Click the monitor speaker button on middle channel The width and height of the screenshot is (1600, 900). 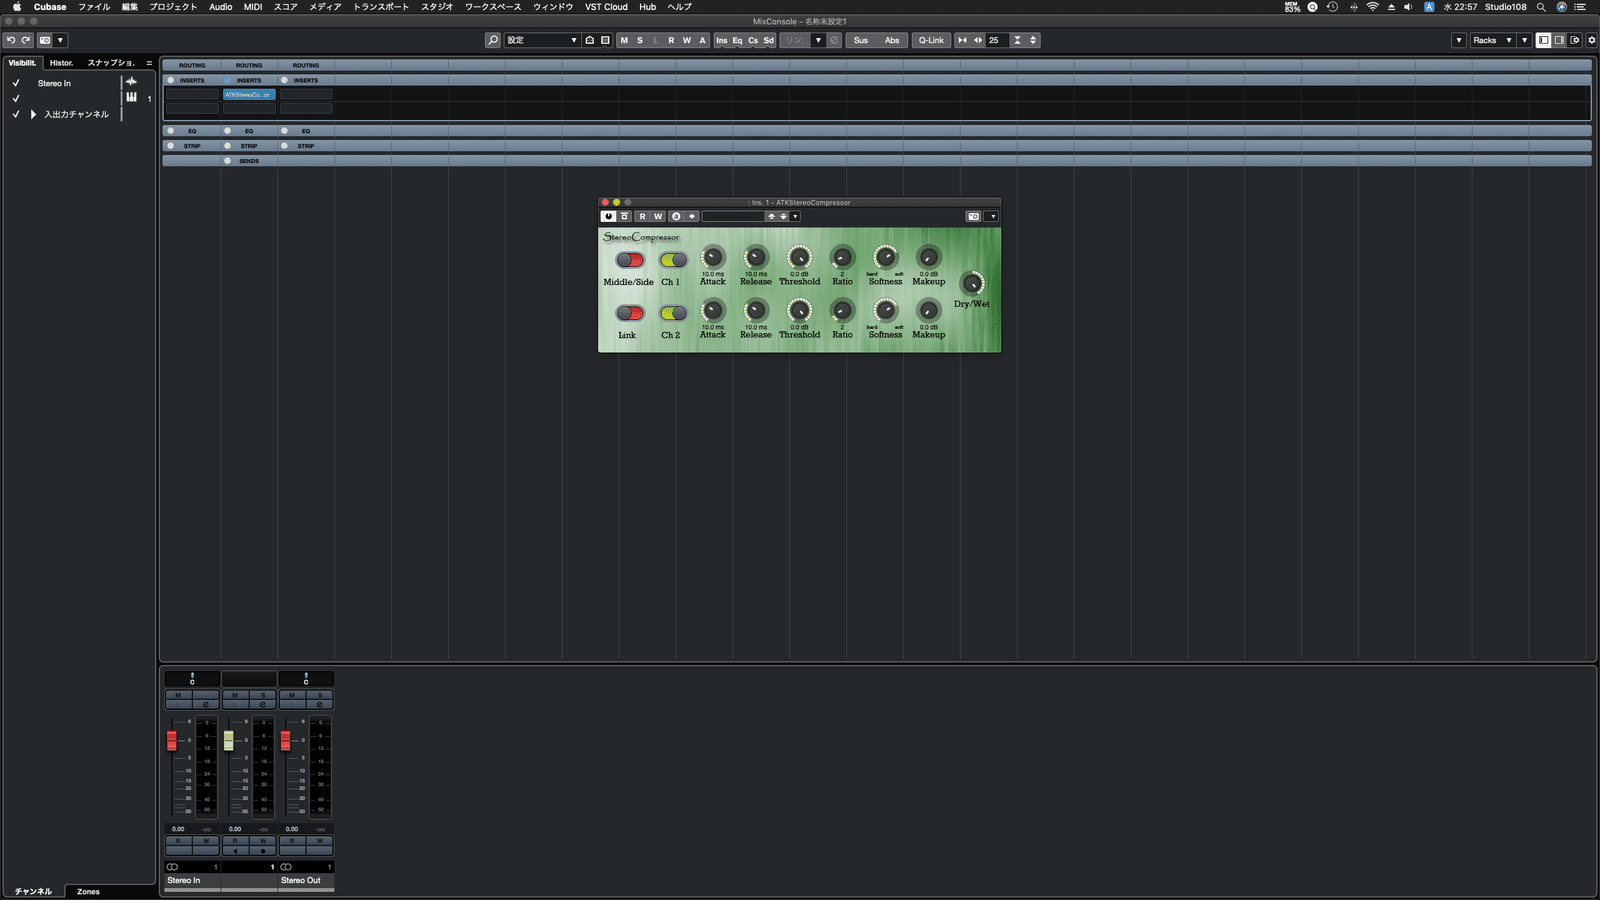[x=235, y=851]
